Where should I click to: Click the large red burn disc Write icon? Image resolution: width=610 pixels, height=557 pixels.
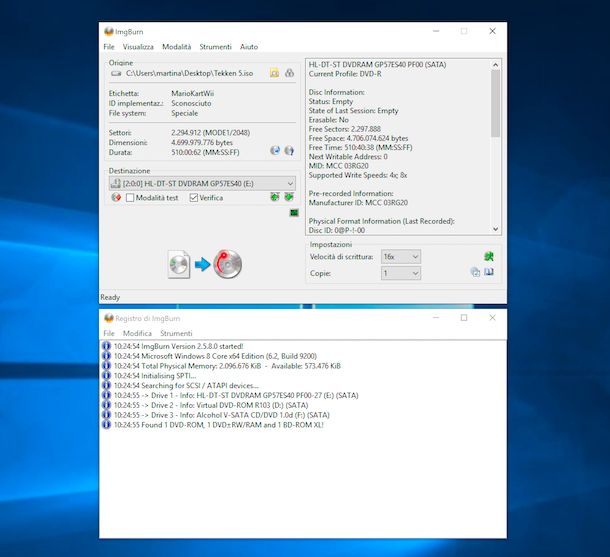pyautogui.click(x=228, y=264)
